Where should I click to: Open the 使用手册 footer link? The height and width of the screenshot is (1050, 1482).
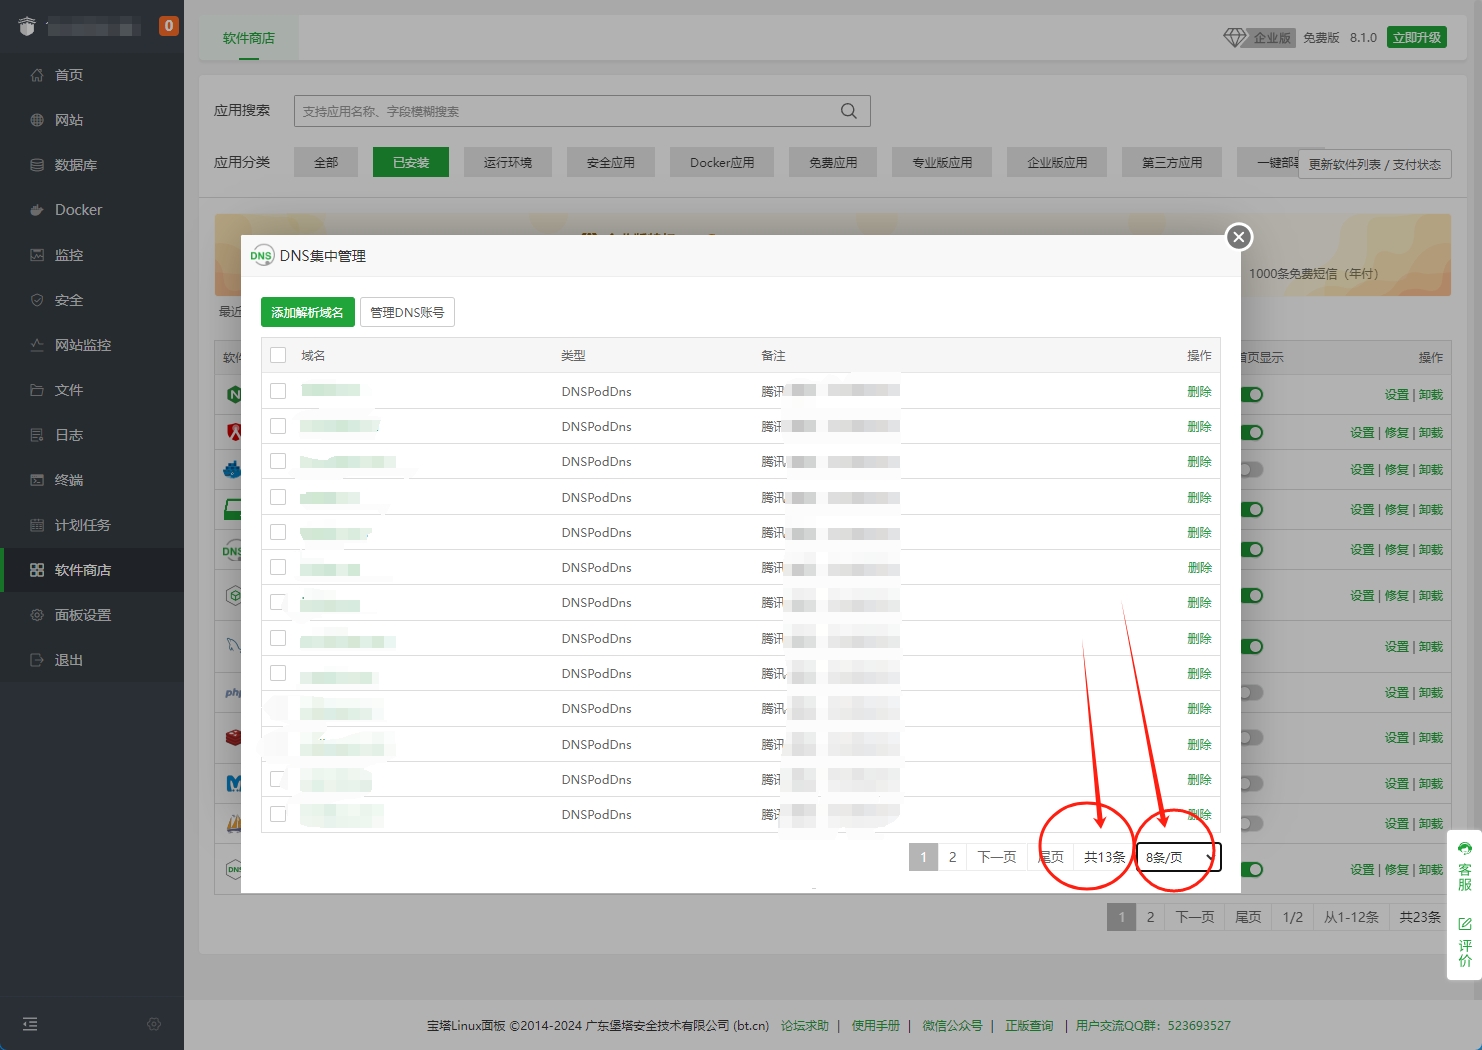click(876, 1026)
